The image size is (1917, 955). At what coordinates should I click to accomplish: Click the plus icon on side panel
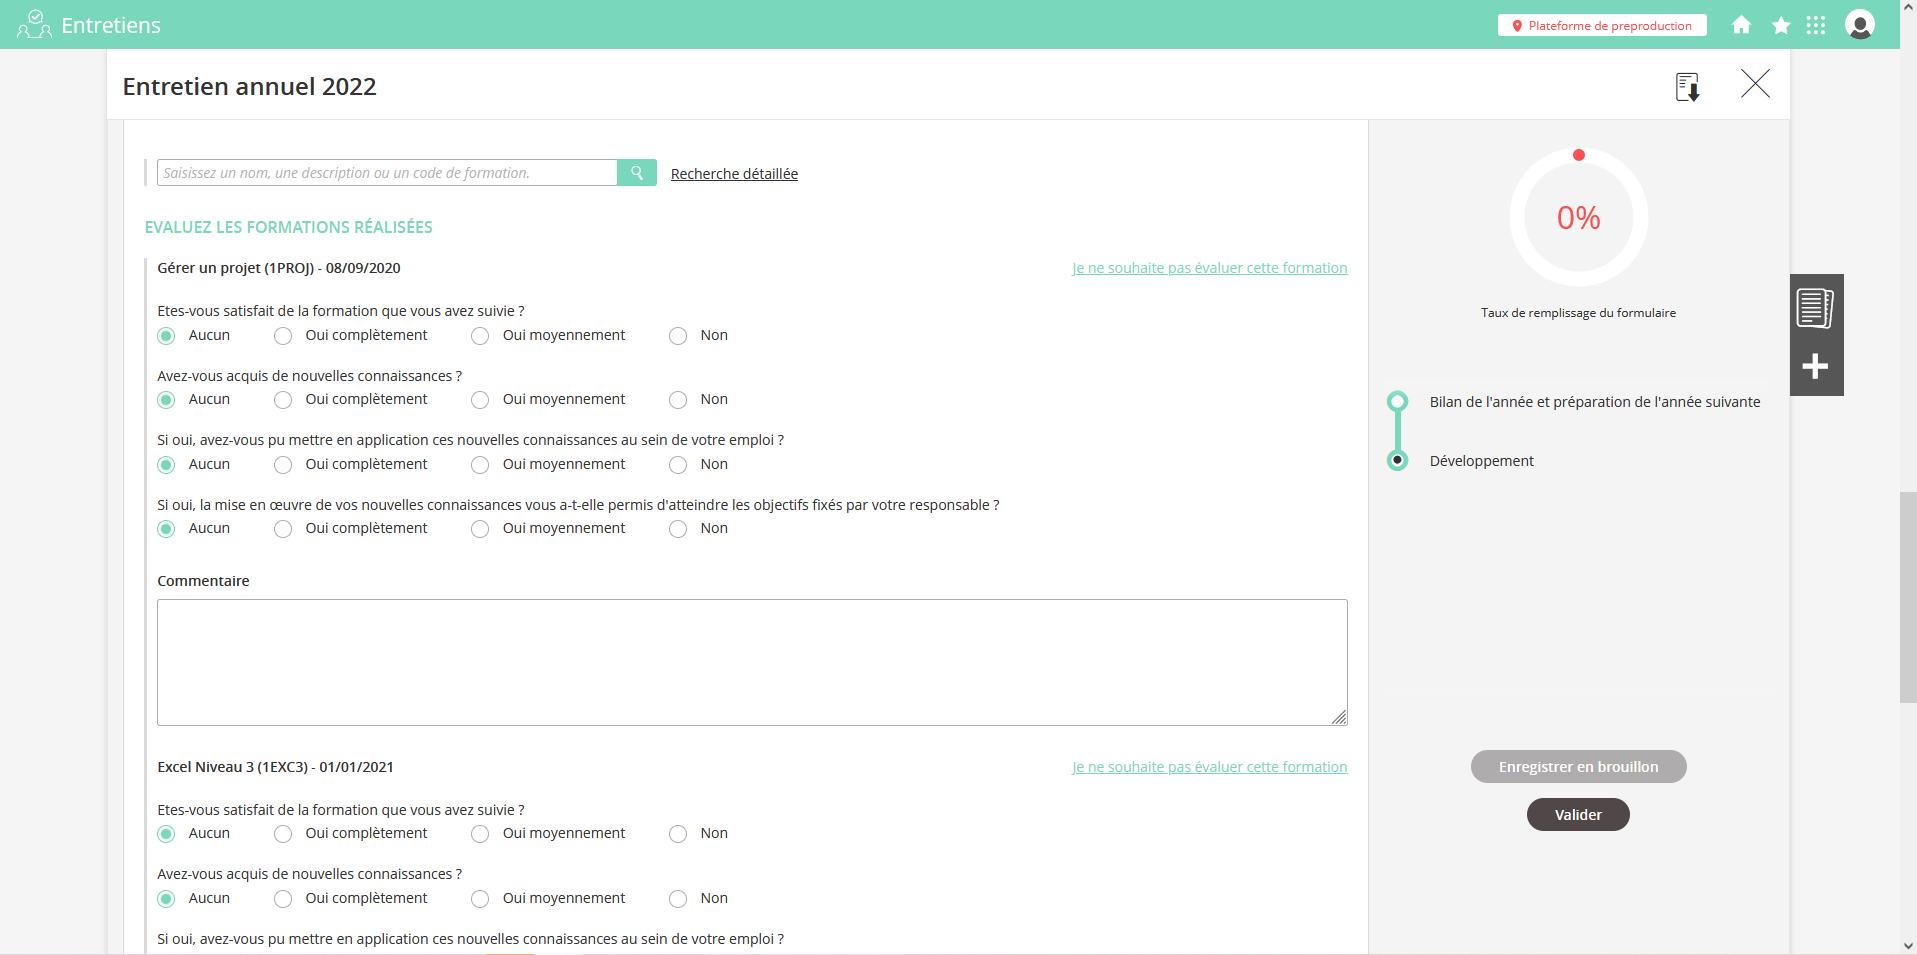[x=1815, y=366]
